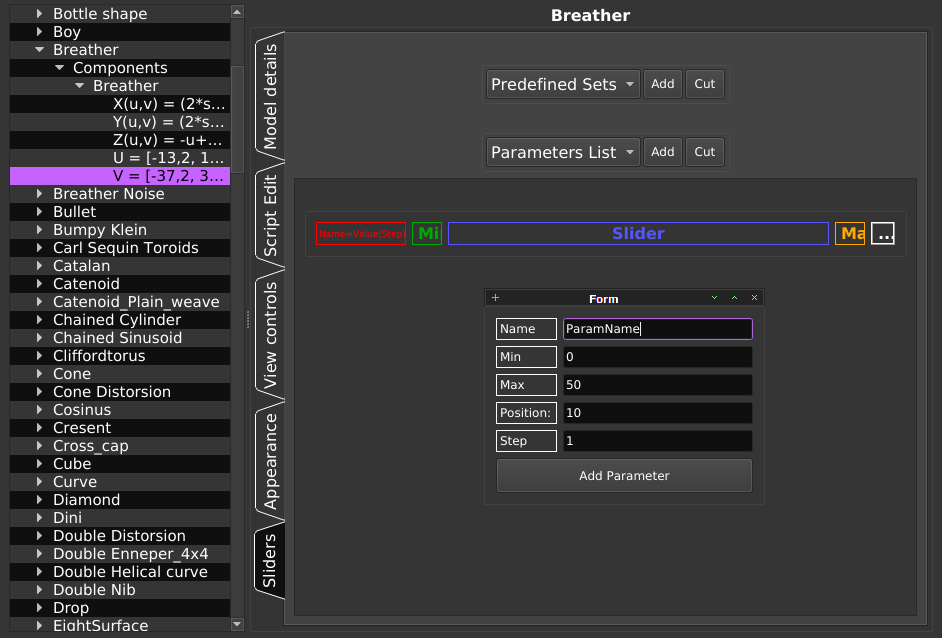942x638 pixels.
Task: Select the Appearance tab
Action: 270,461
